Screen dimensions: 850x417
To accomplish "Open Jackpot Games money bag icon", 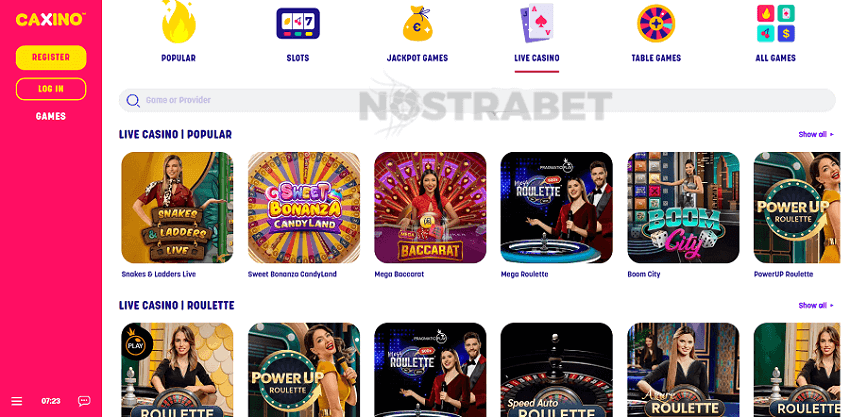I will [417, 24].
